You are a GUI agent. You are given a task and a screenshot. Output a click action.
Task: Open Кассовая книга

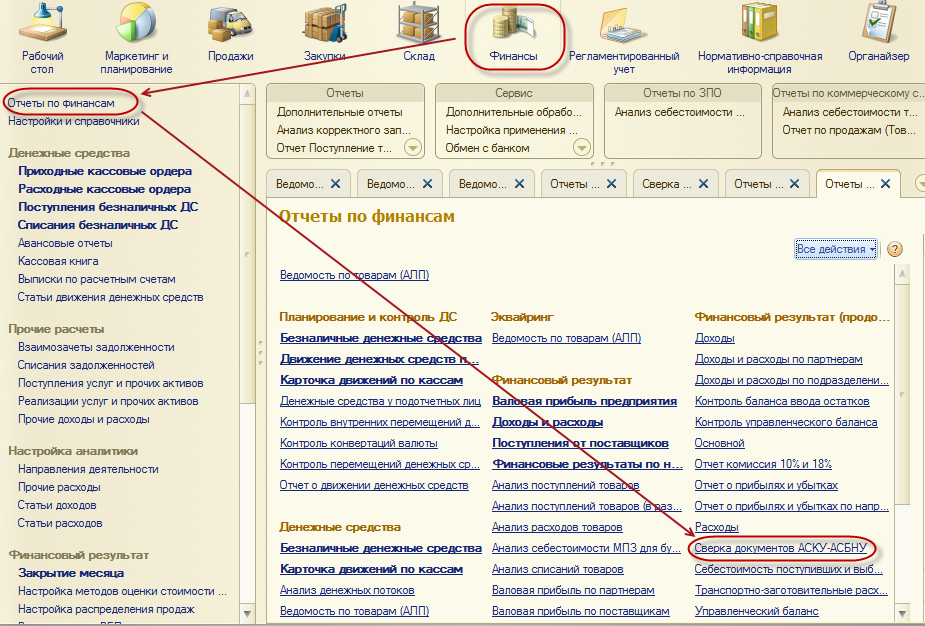tap(58, 261)
